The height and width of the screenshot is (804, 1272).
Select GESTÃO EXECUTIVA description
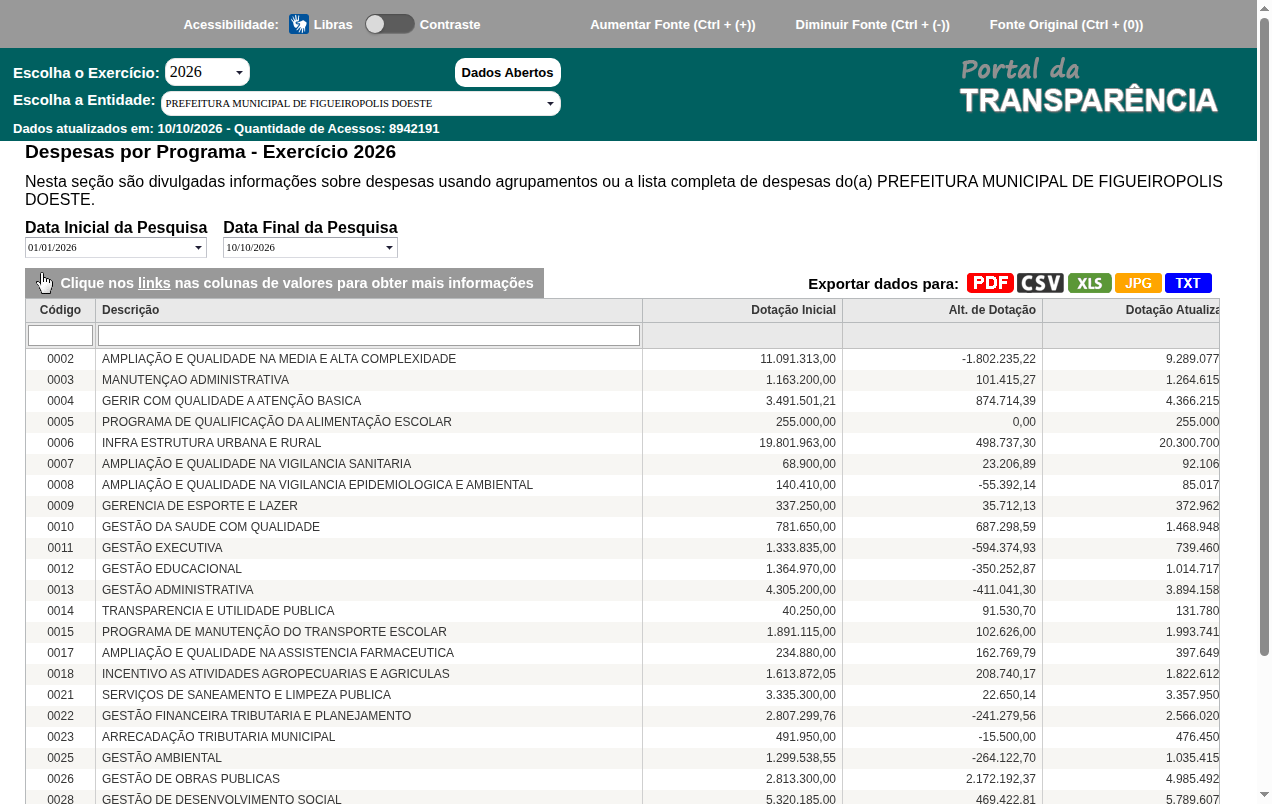(x=162, y=548)
